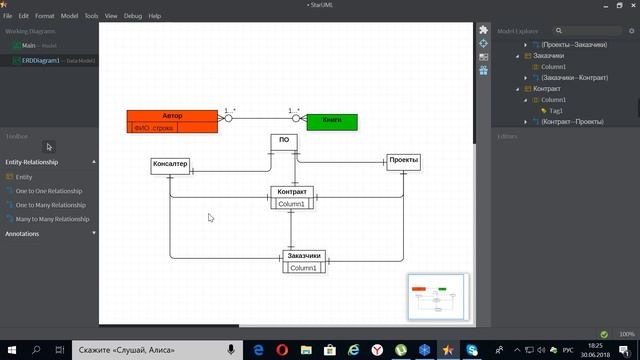
Task: Collapse the Entity-Relationship toolbox section
Action: 94,162
